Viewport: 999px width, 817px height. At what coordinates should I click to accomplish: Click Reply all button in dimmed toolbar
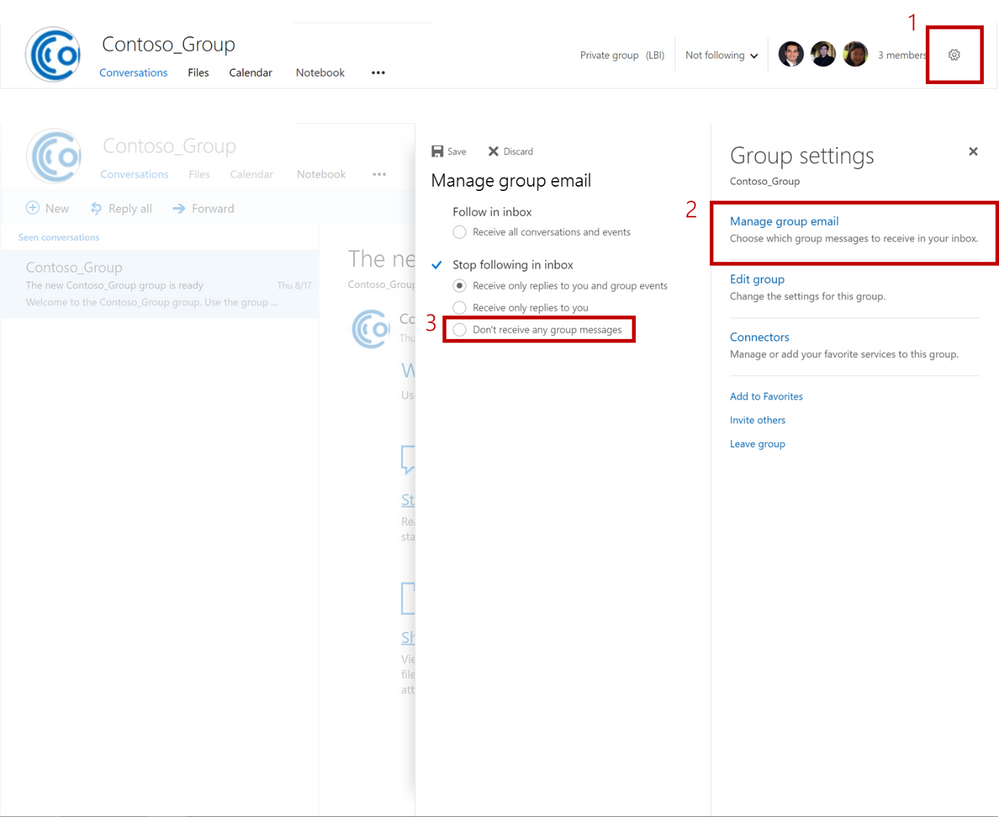tap(121, 208)
